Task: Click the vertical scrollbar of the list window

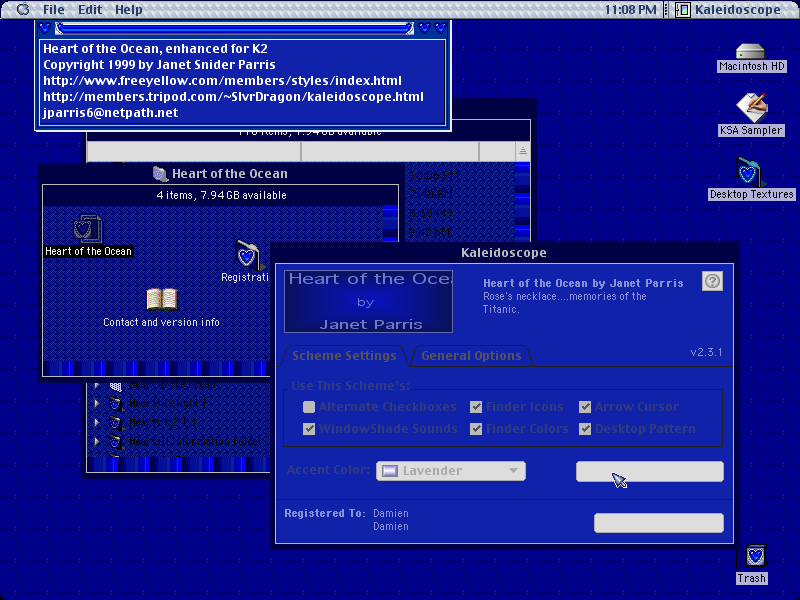Action: click(x=522, y=202)
